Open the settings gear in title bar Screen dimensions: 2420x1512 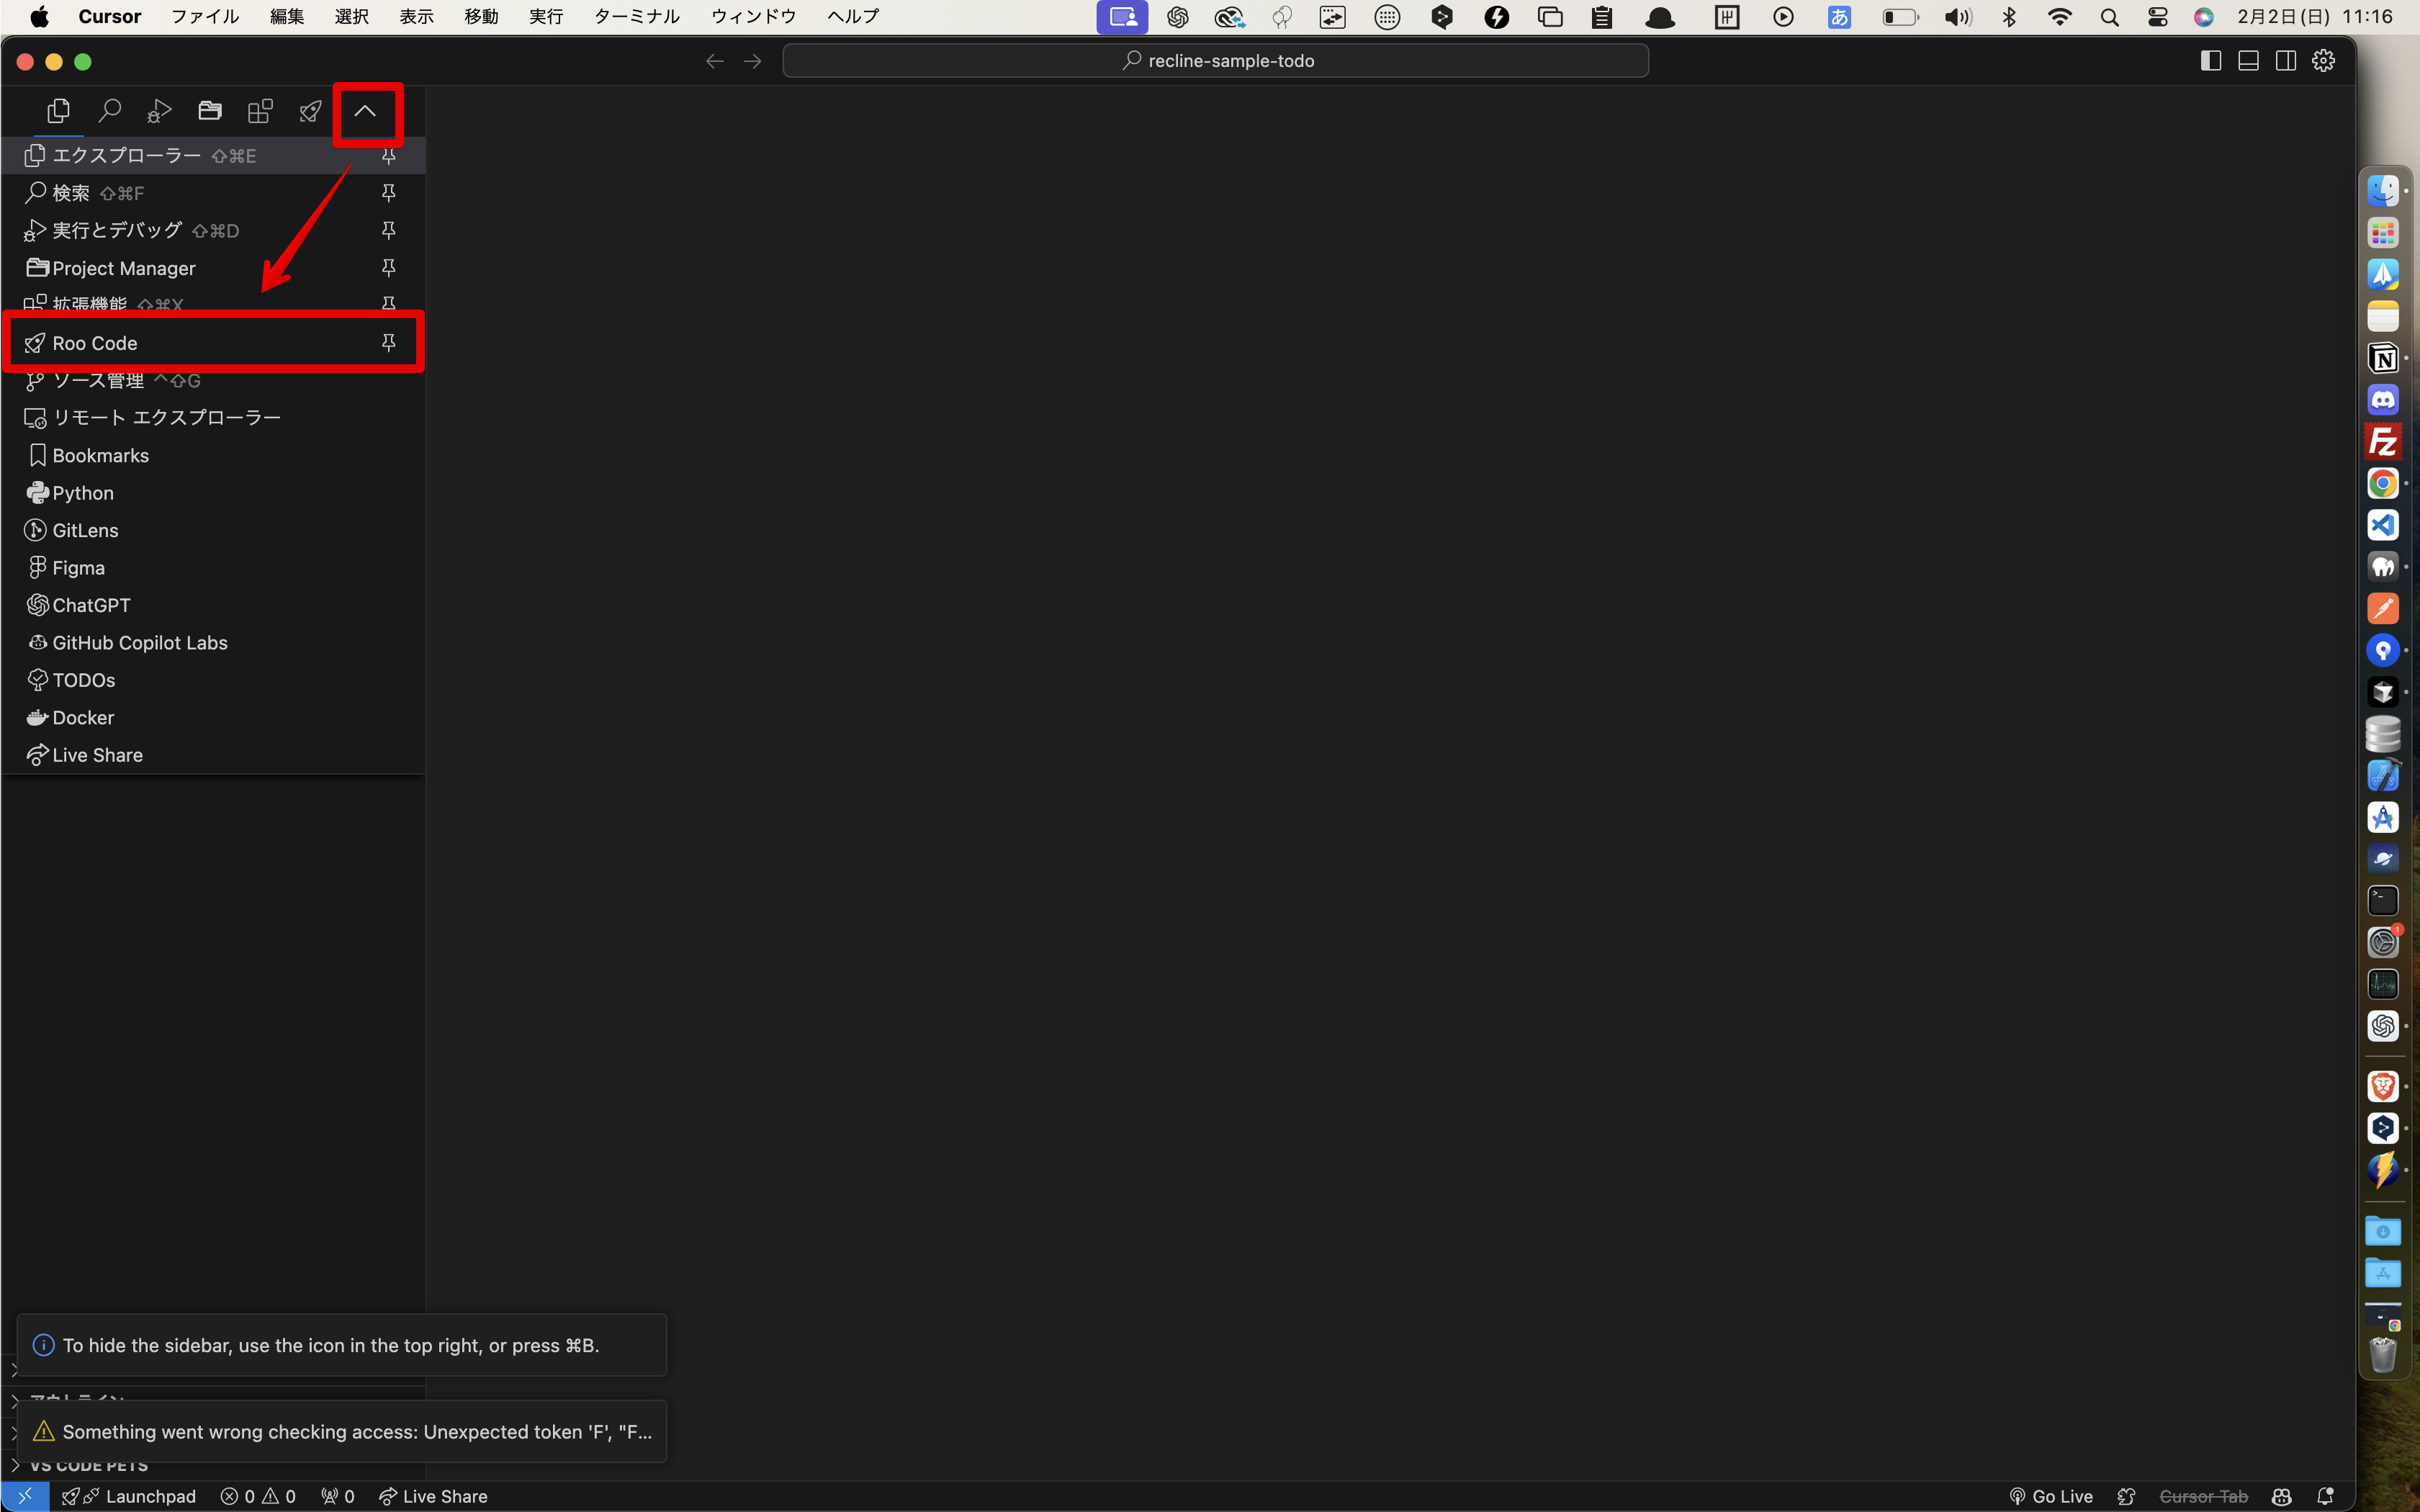click(x=2323, y=61)
